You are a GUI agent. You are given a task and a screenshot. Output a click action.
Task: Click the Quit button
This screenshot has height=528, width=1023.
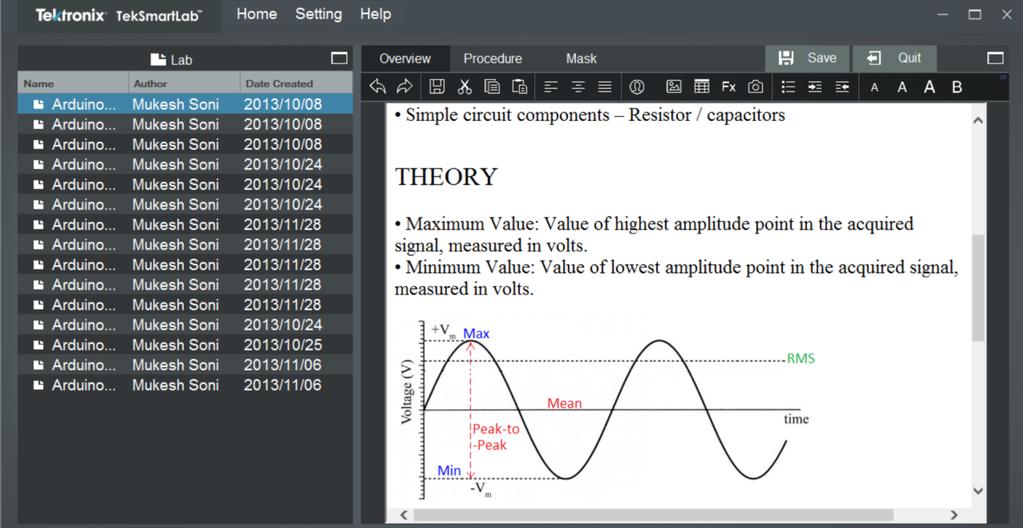click(894, 58)
